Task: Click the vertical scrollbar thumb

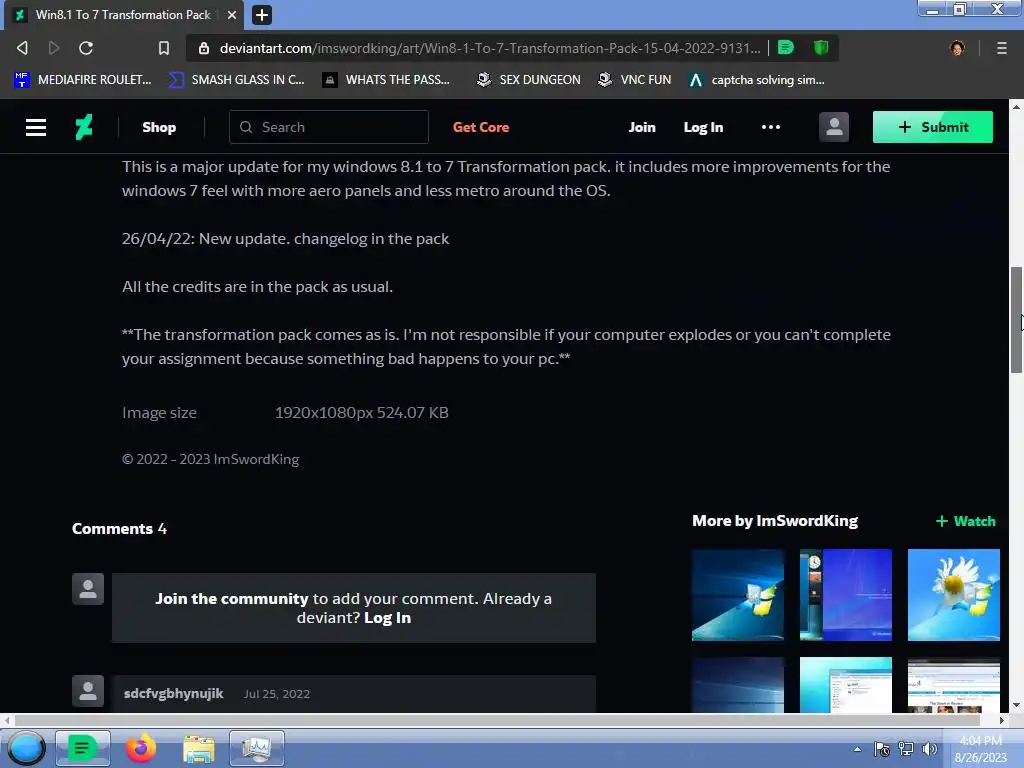Action: pos(1016,320)
